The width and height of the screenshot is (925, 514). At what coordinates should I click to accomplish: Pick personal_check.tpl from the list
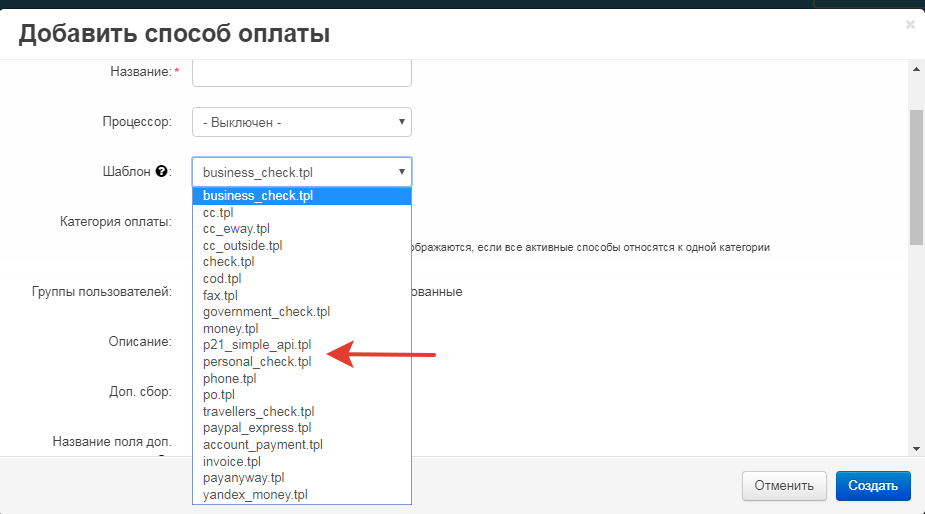(257, 362)
